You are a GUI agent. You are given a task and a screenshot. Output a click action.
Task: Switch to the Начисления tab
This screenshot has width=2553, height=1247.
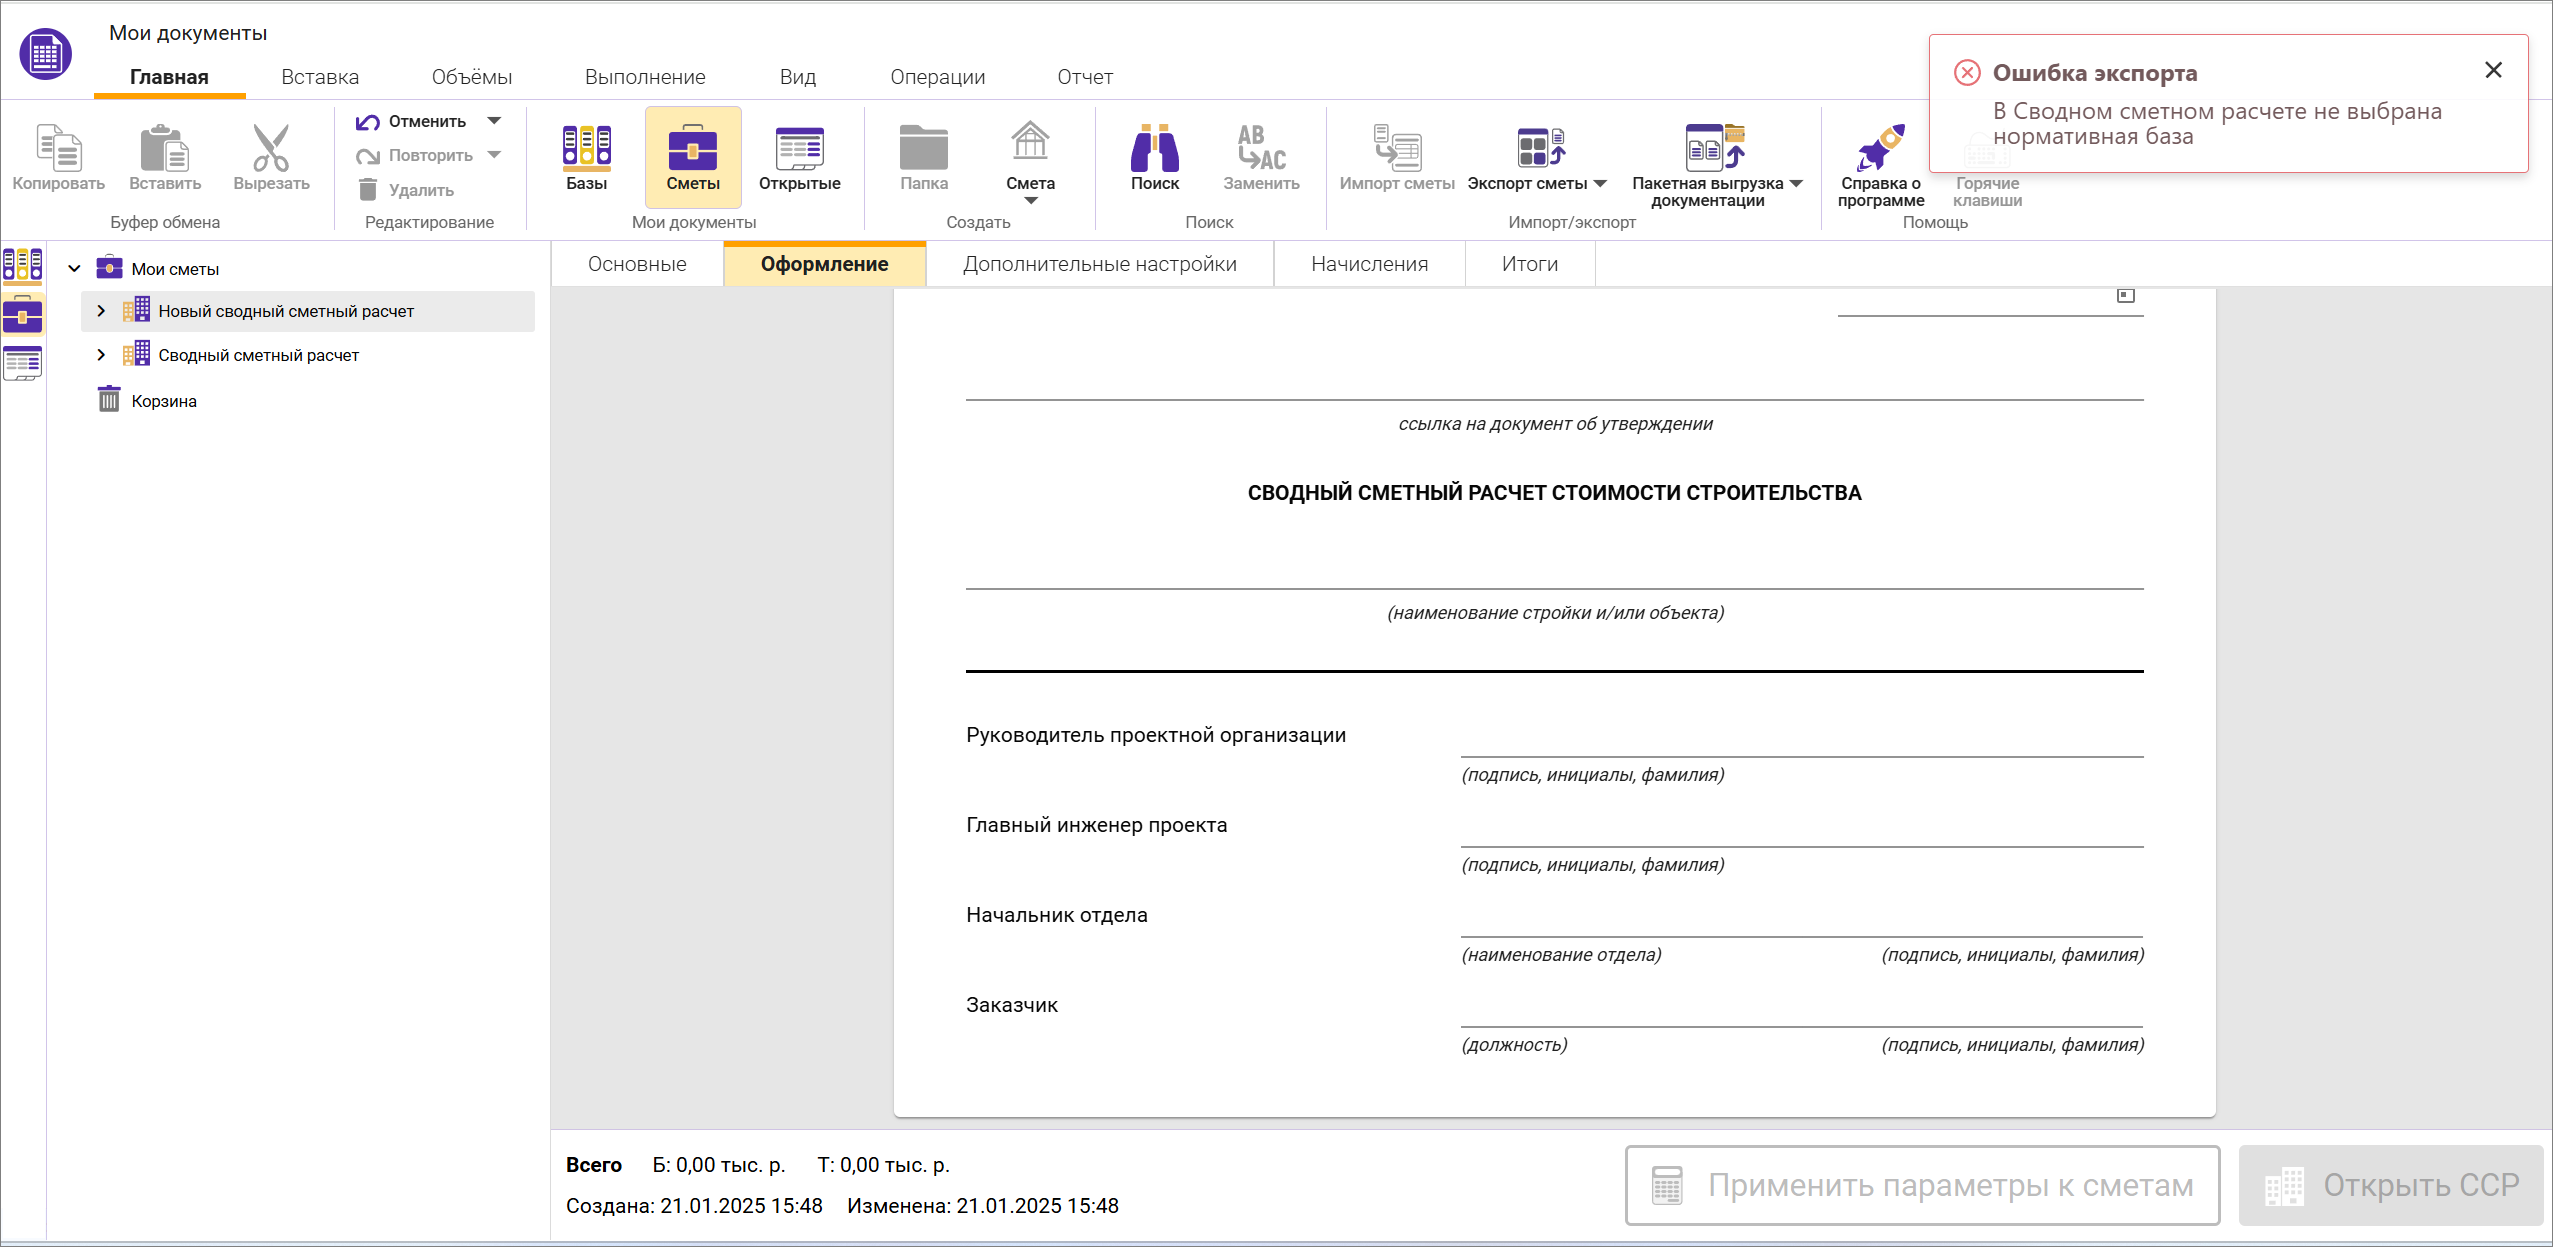1368,264
